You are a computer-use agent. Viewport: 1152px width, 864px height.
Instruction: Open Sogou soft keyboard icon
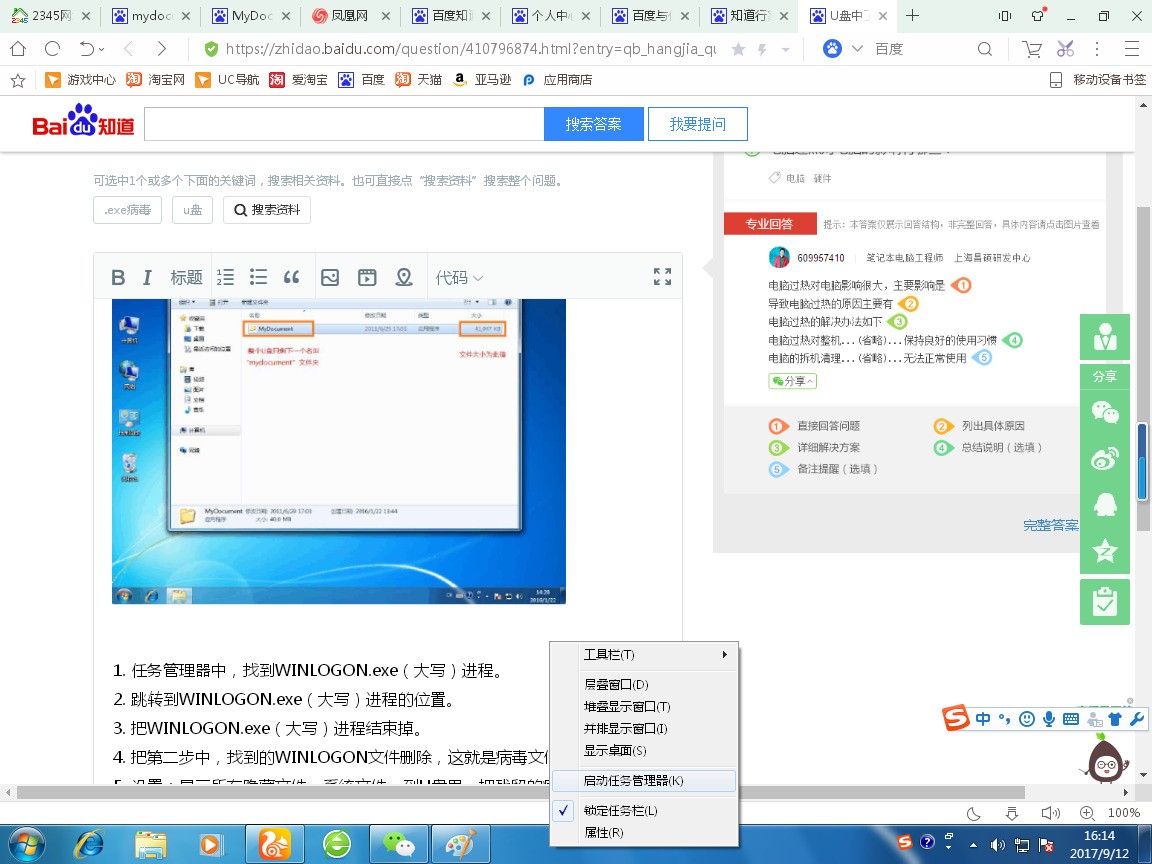pyautogui.click(x=1071, y=719)
